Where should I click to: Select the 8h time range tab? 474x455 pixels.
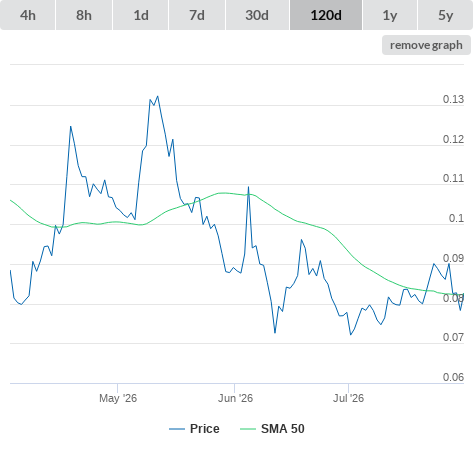pos(84,15)
